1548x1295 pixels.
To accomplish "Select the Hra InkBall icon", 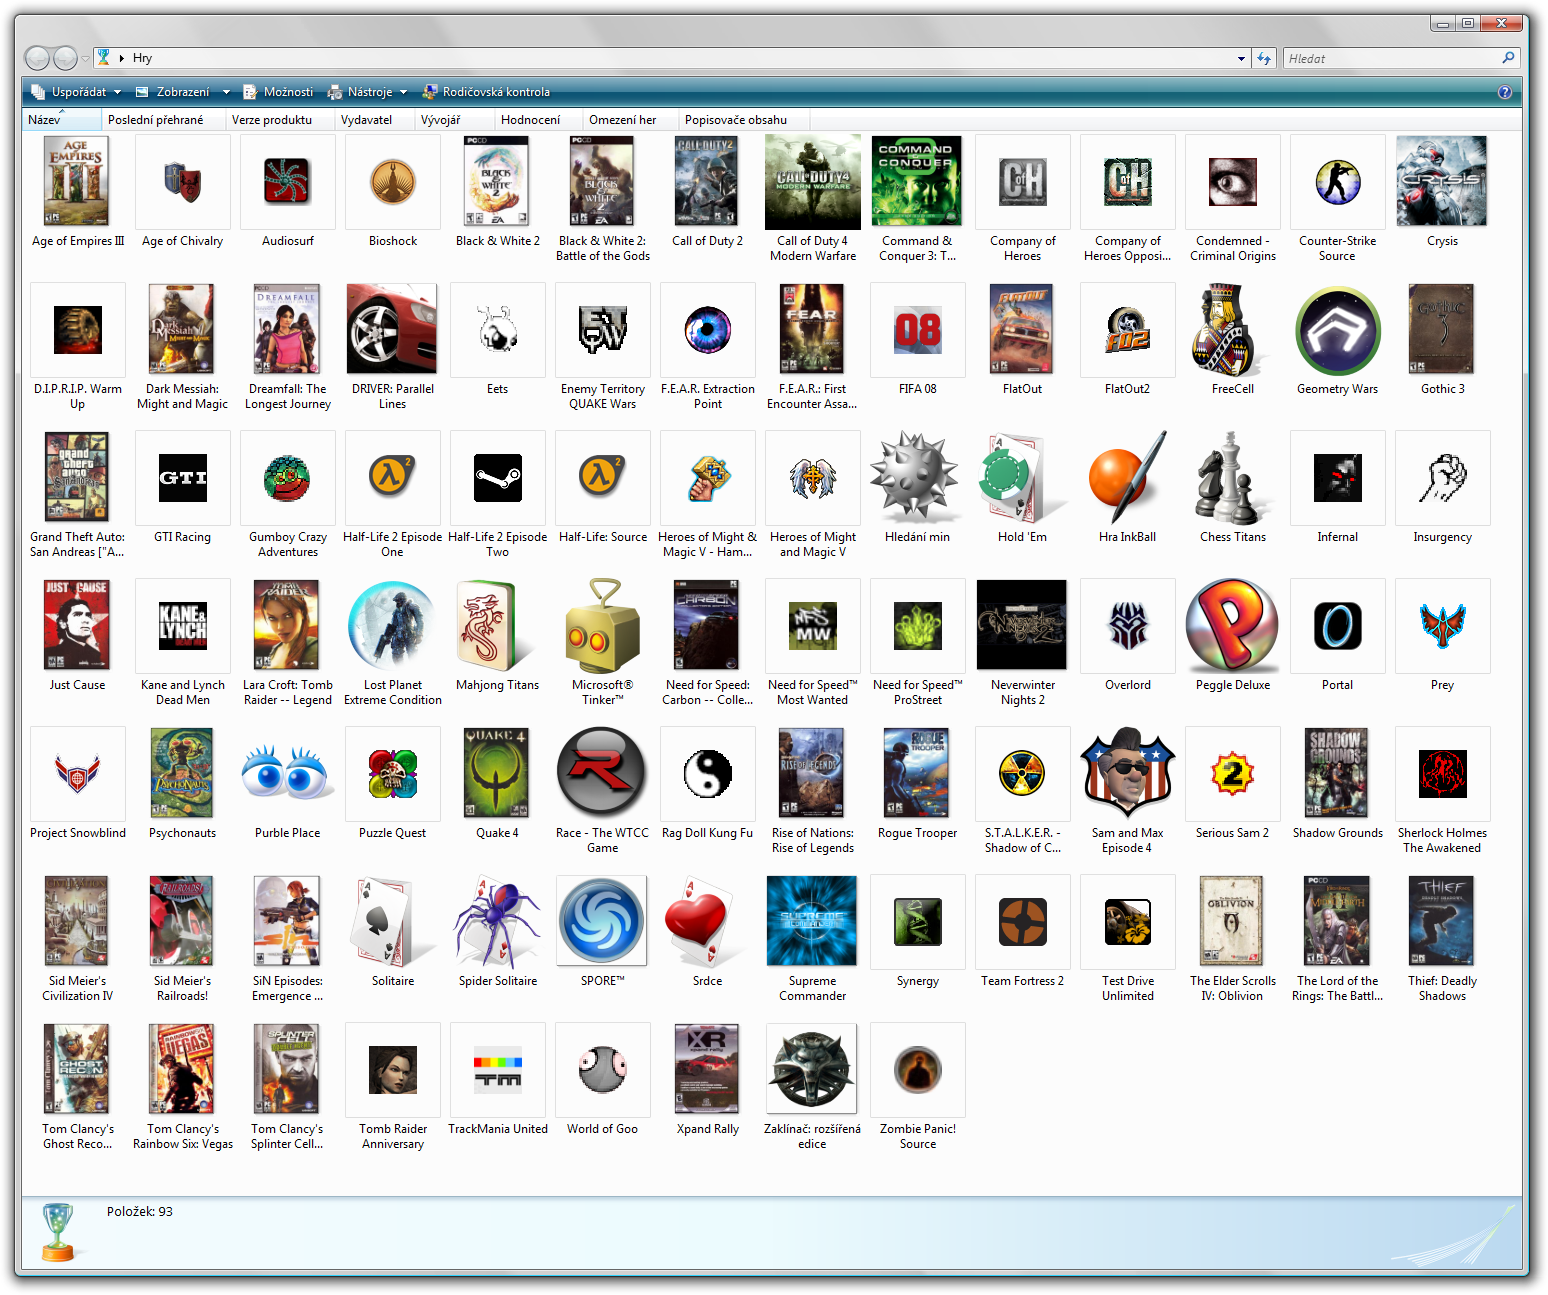I will pos(1127,478).
